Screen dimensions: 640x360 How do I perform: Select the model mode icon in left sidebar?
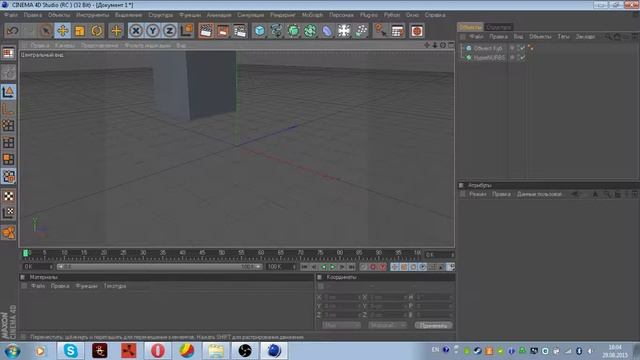8,92
